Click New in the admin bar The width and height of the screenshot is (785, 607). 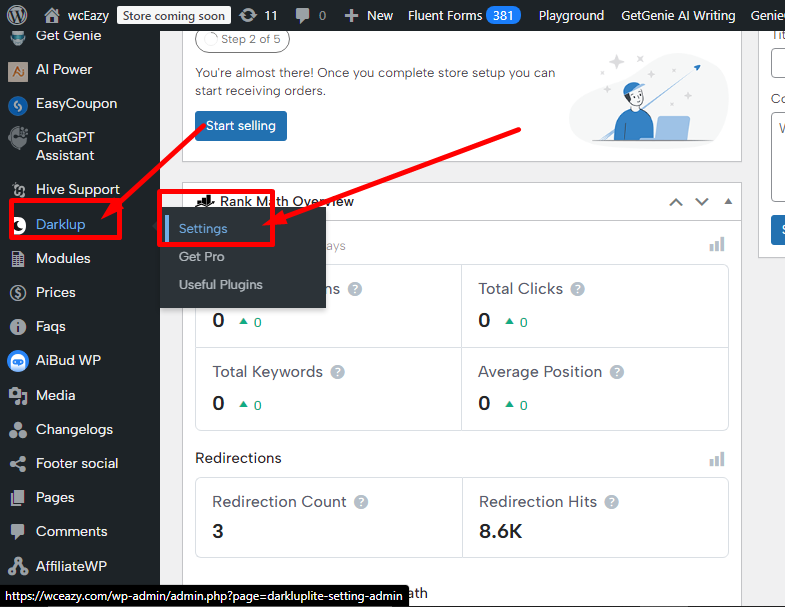point(379,16)
